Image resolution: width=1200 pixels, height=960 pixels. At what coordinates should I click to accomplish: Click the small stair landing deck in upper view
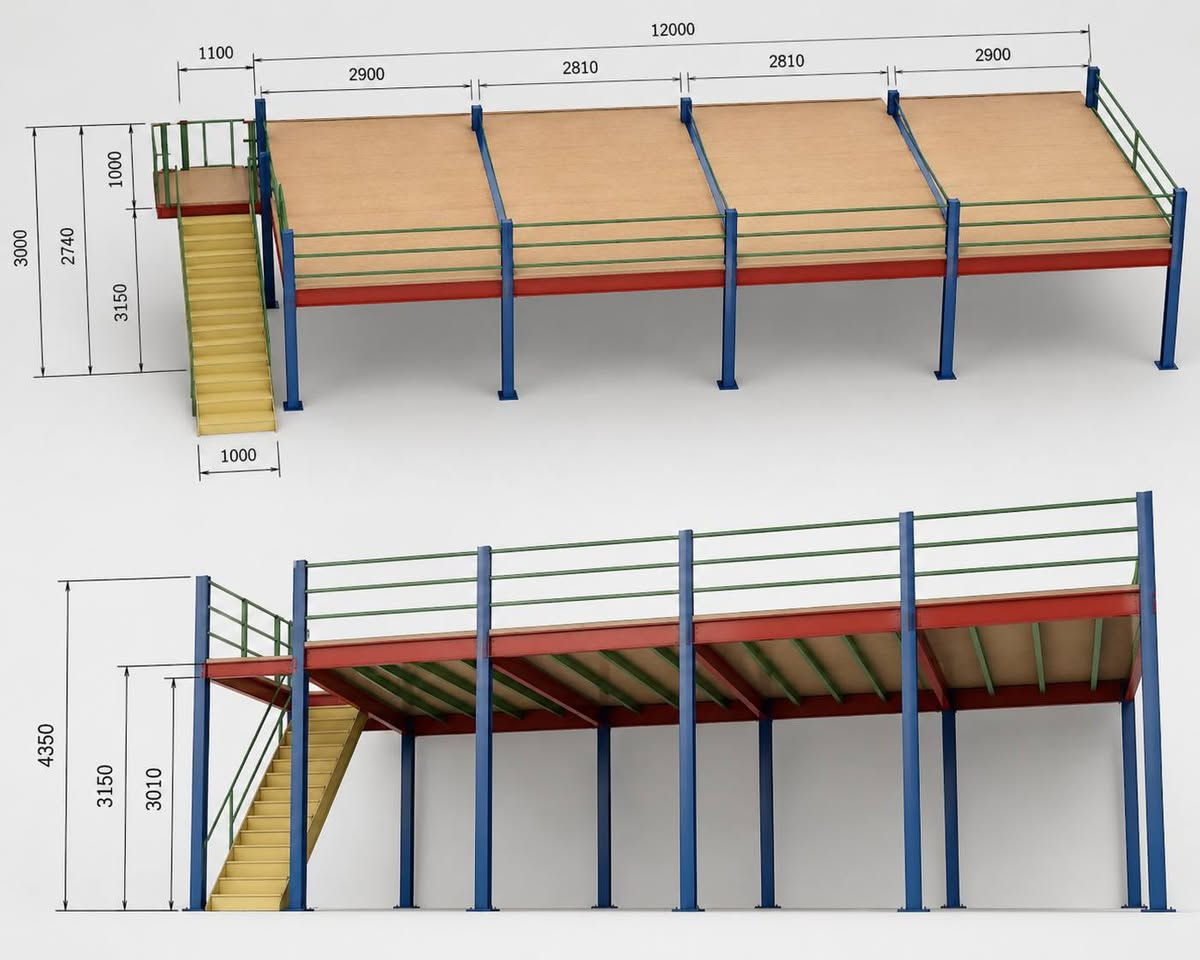205,187
